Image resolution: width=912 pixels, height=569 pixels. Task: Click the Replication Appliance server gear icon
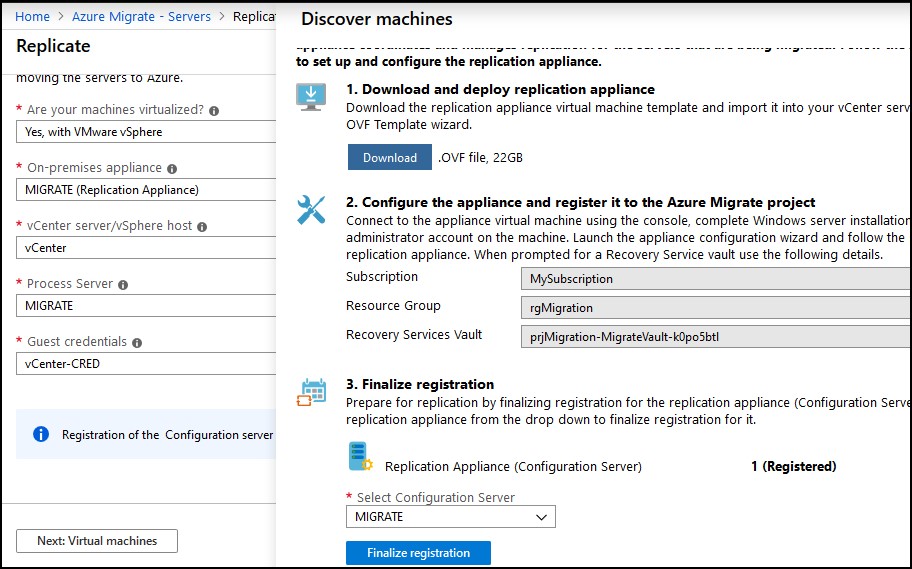click(361, 457)
